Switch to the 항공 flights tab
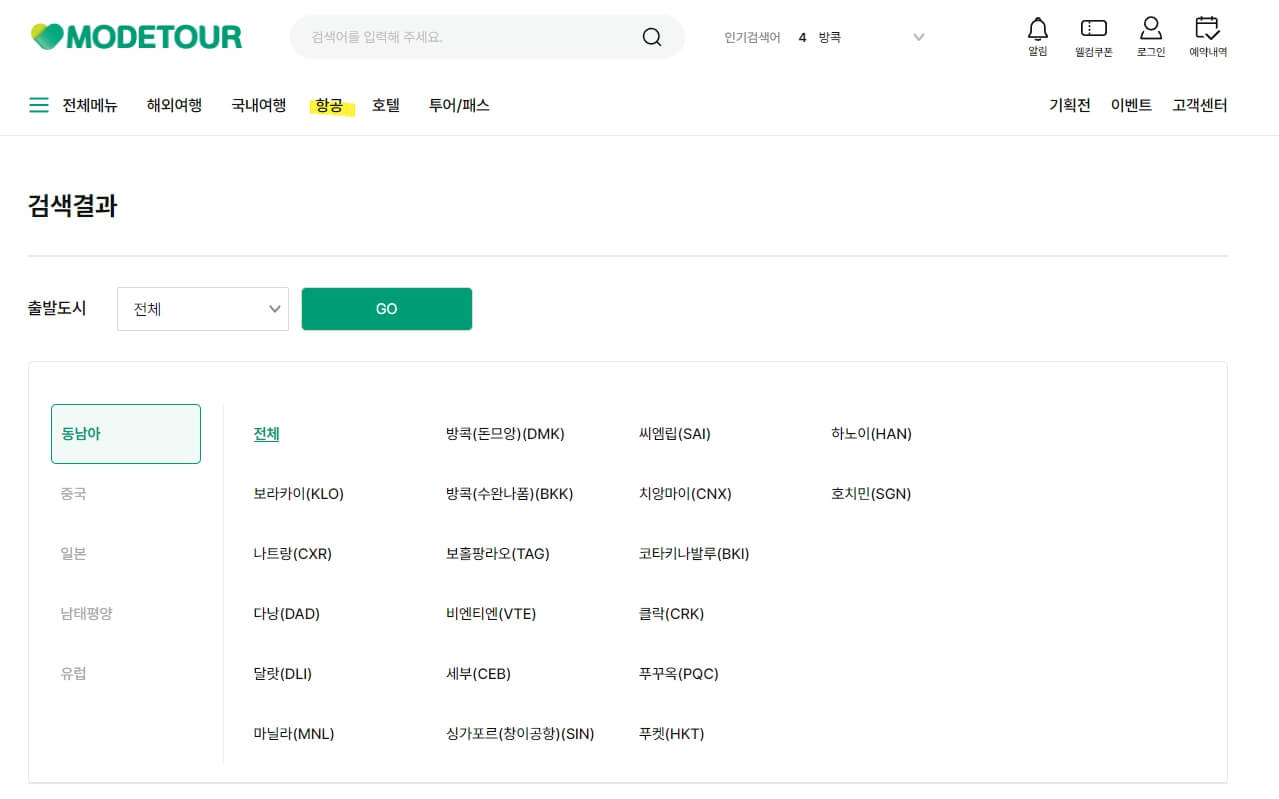The height and width of the screenshot is (799, 1279). coord(329,104)
